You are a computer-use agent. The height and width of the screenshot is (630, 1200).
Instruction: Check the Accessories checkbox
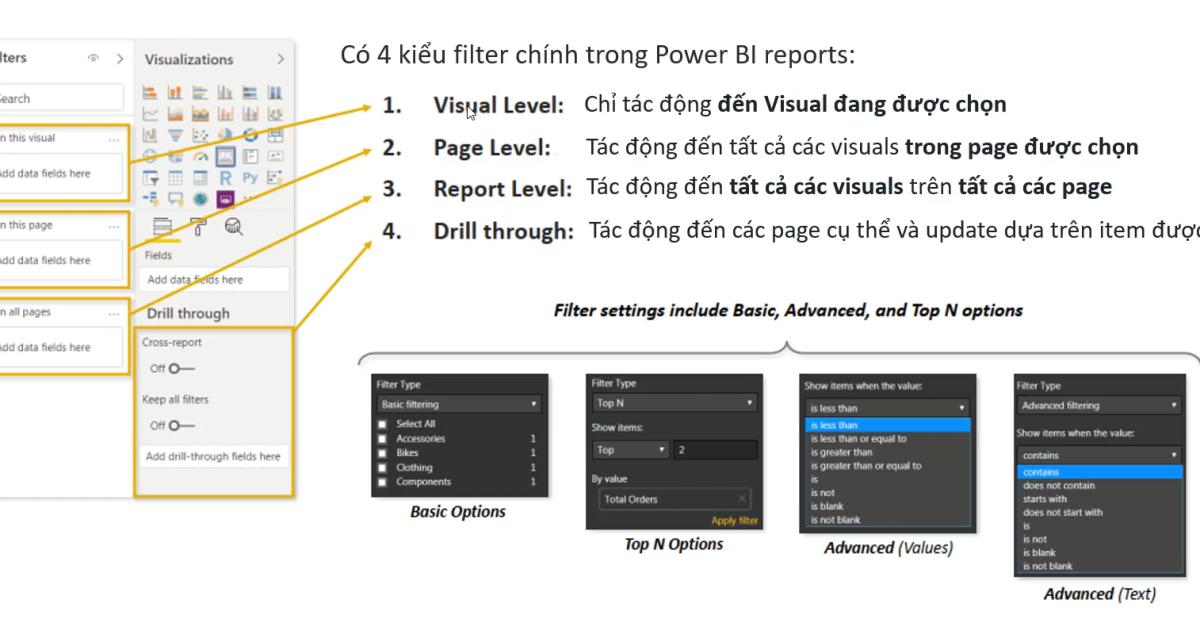(381, 438)
